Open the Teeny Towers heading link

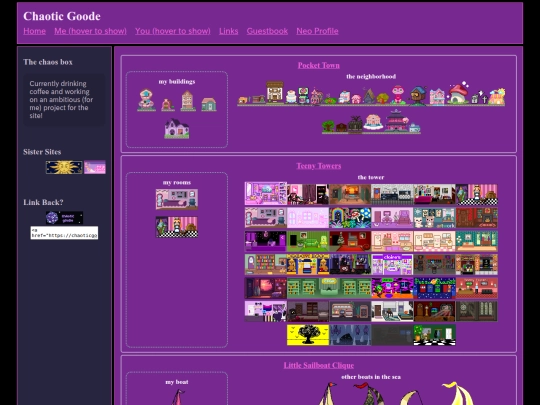coord(319,166)
